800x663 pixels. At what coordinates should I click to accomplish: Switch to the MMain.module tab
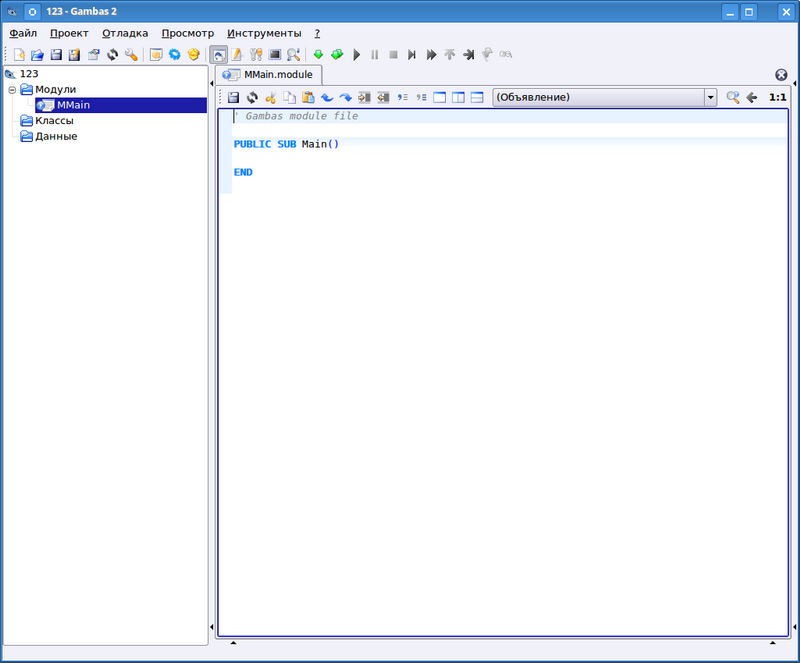click(x=269, y=75)
